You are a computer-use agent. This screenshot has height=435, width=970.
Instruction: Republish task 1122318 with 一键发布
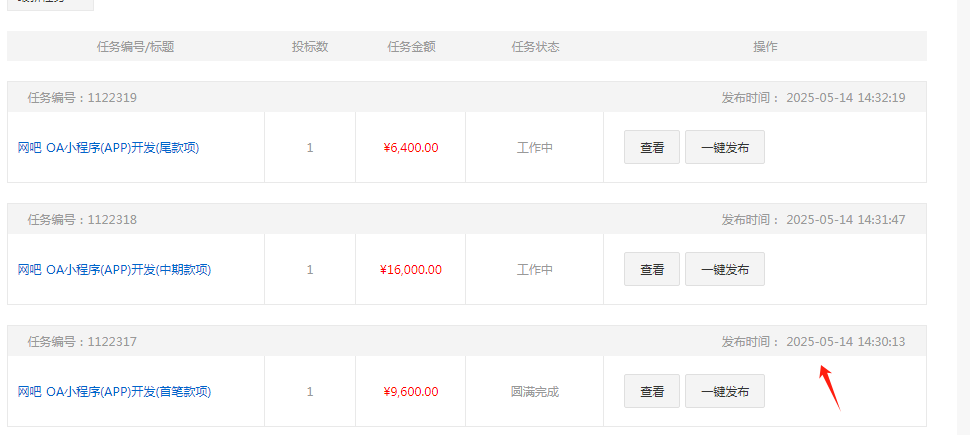(725, 270)
